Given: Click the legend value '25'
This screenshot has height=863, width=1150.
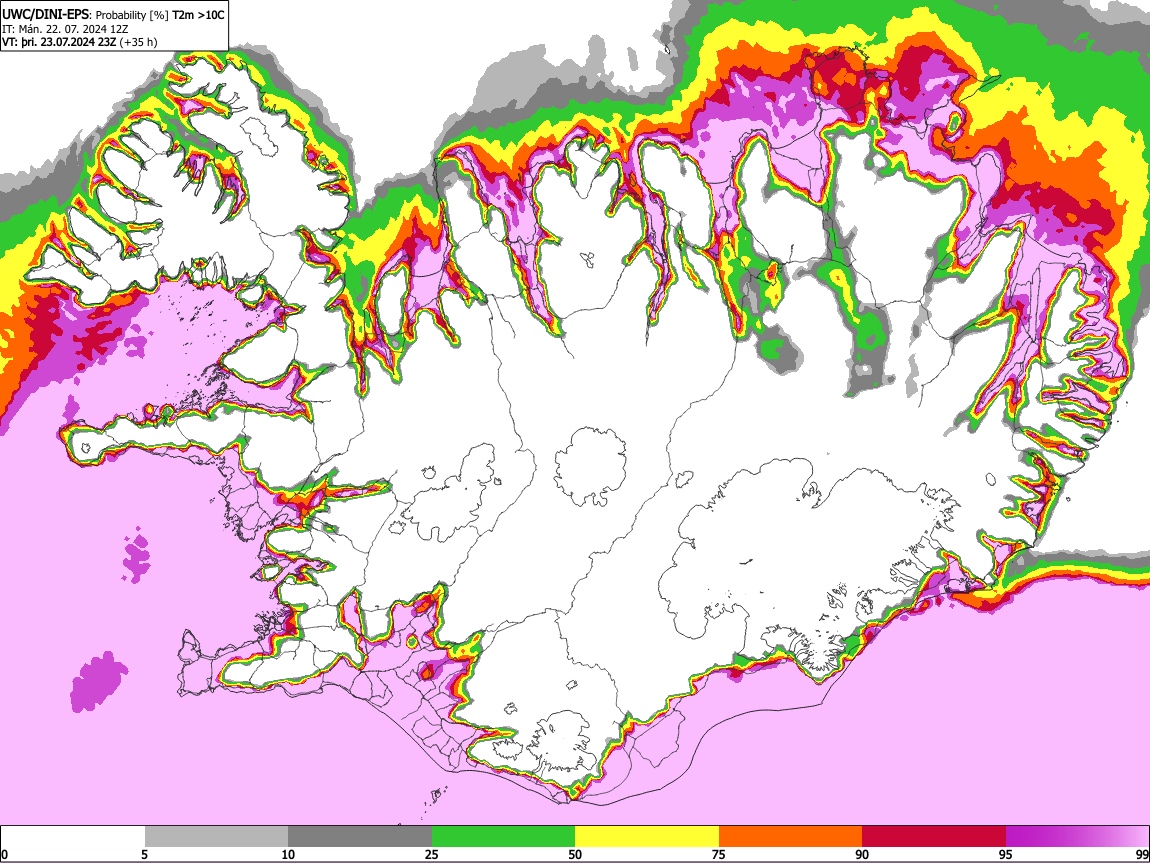Looking at the screenshot, I should (x=431, y=854).
